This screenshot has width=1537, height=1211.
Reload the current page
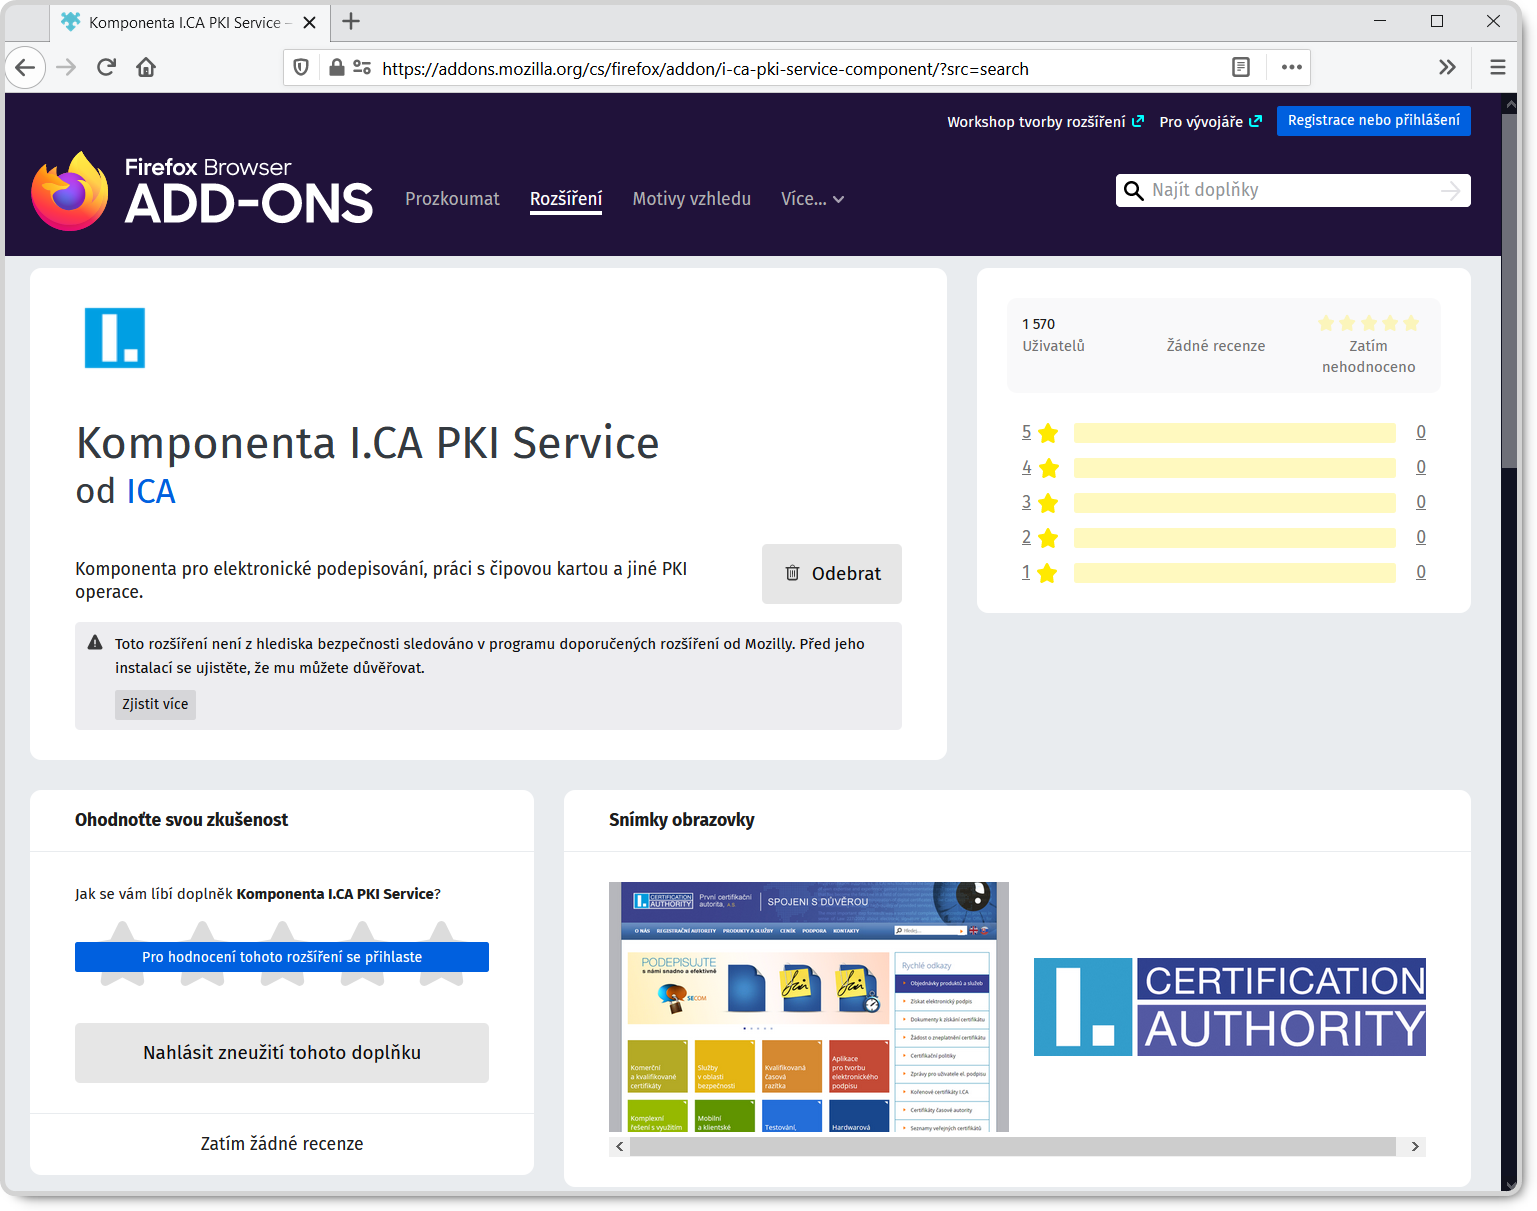pyautogui.click(x=106, y=68)
